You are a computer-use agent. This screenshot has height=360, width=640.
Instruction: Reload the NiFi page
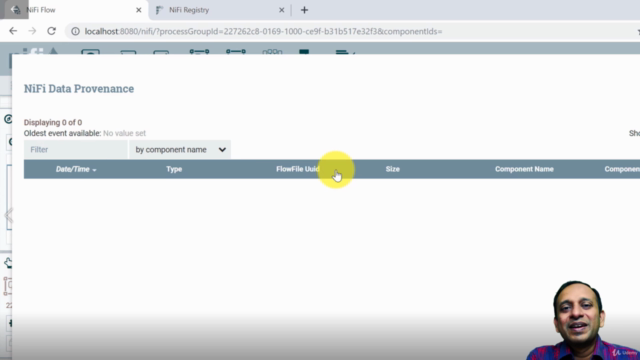(x=51, y=31)
